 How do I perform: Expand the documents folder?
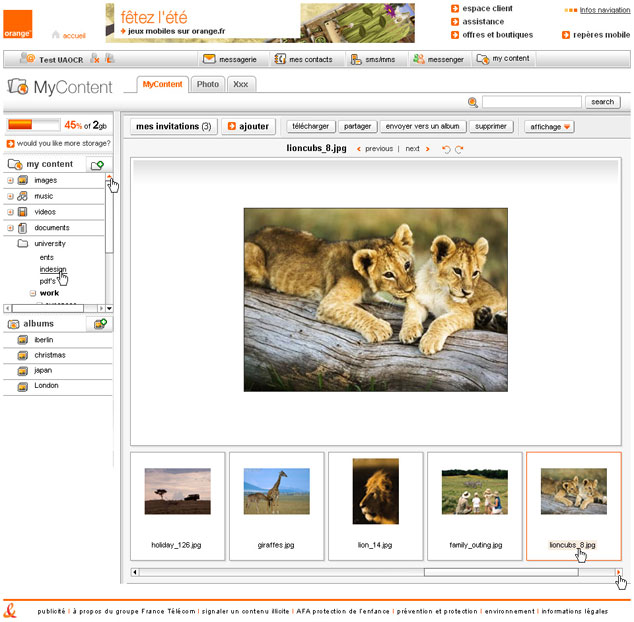[x=11, y=228]
